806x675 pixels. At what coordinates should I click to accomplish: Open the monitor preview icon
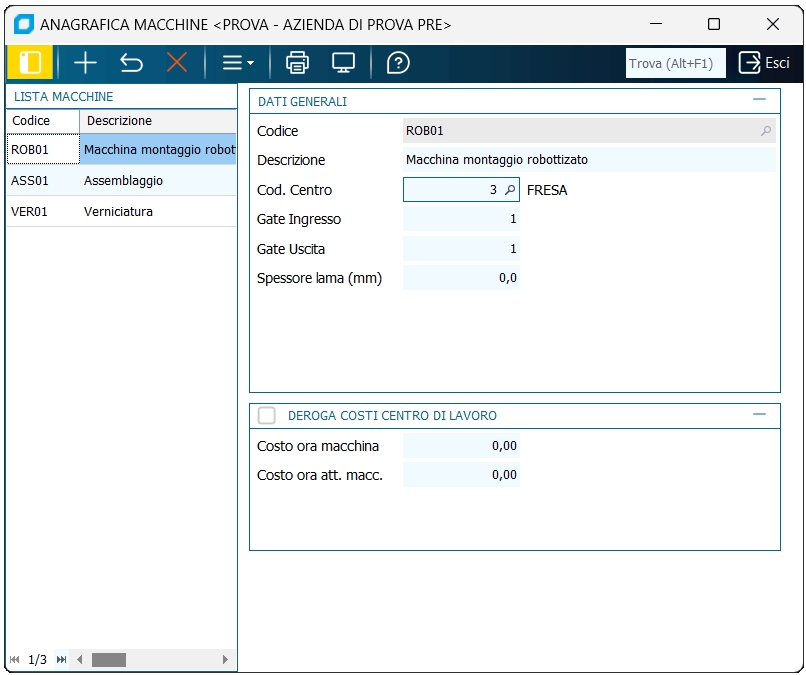coord(344,63)
